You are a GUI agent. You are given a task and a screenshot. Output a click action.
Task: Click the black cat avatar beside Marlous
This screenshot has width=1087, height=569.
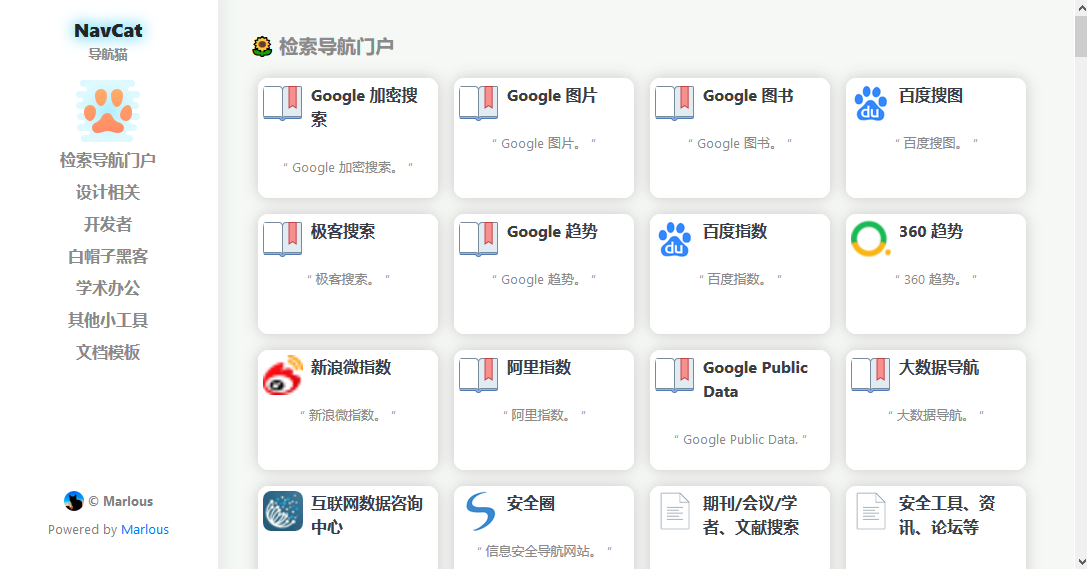[x=73, y=501]
